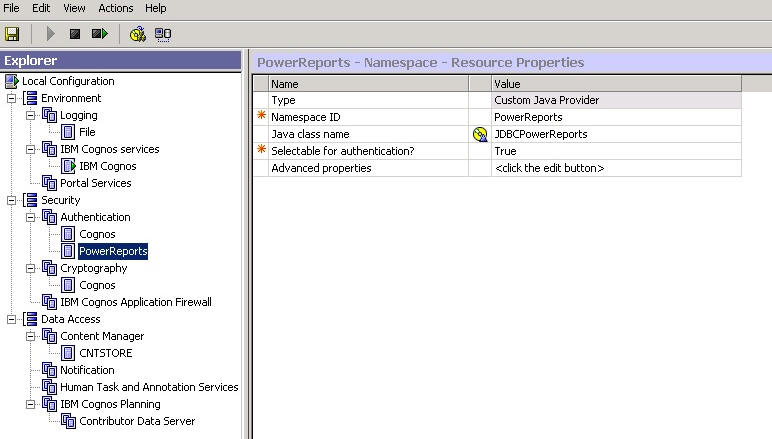Open the Edit menu

point(41,8)
